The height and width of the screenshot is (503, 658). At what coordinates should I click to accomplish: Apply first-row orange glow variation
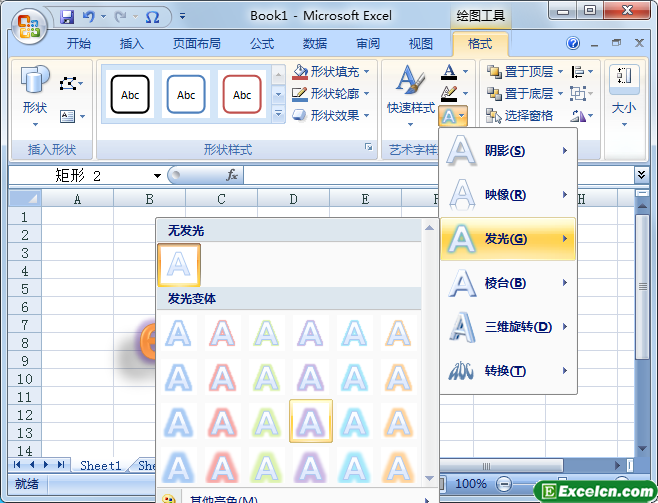pyautogui.click(x=399, y=333)
